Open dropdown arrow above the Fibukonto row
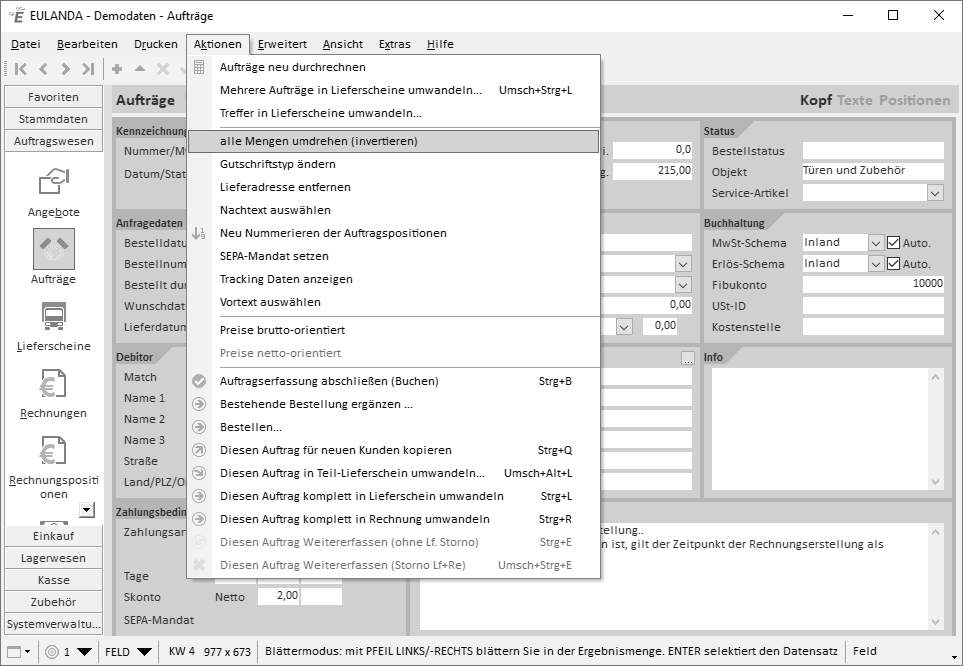Screen dimensions: 963x666 683,264
